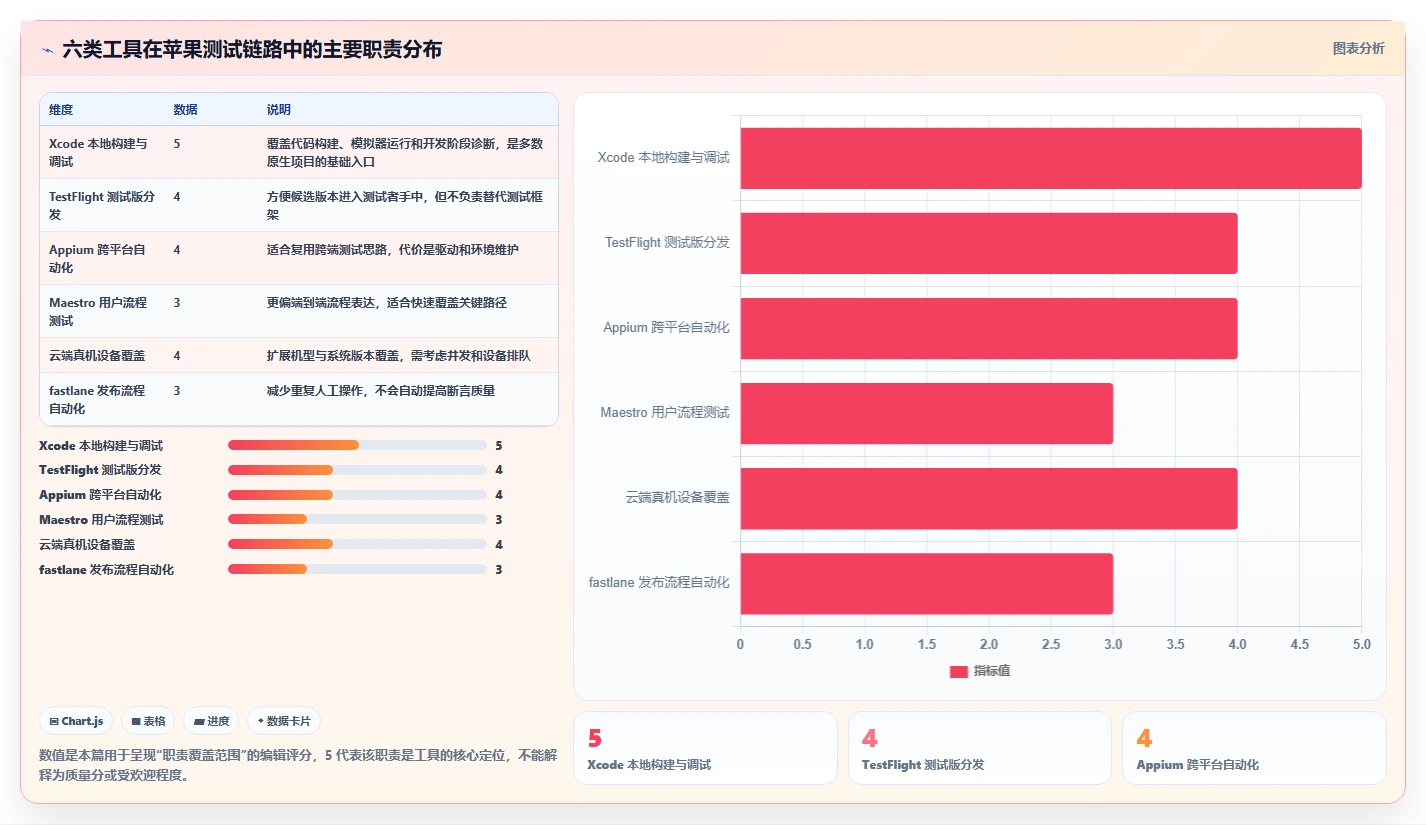The width and height of the screenshot is (1426, 825).
Task: Click the Appium description starting 适合复用跨端
Action: [393, 249]
